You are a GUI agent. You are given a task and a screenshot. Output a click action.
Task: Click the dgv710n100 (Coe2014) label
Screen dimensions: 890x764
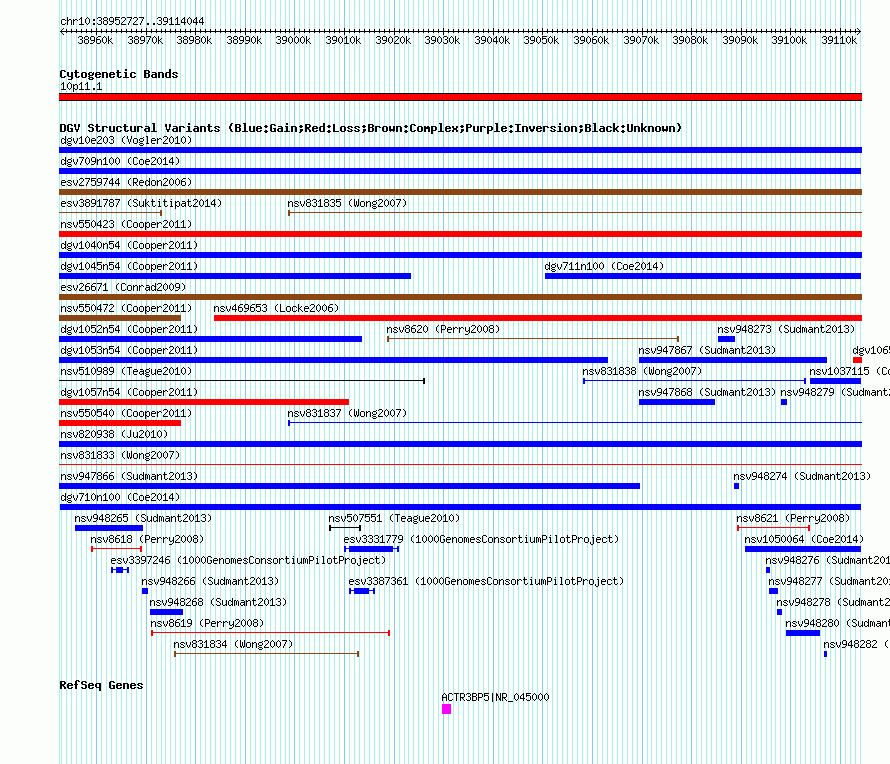coord(120,497)
